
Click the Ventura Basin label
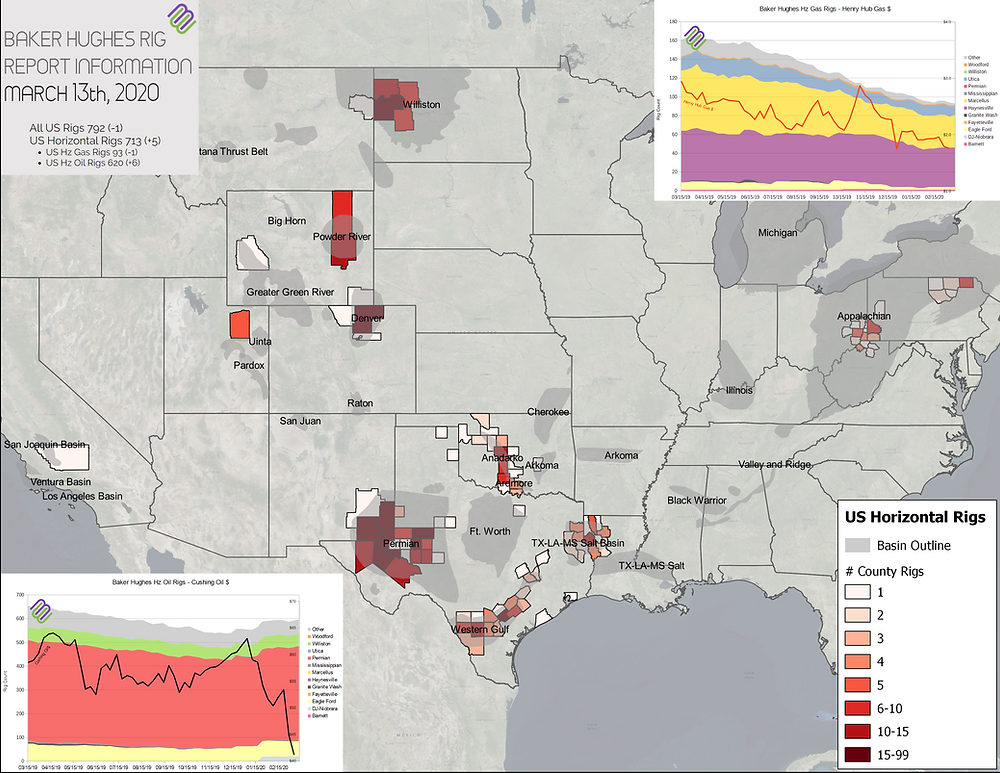click(61, 482)
